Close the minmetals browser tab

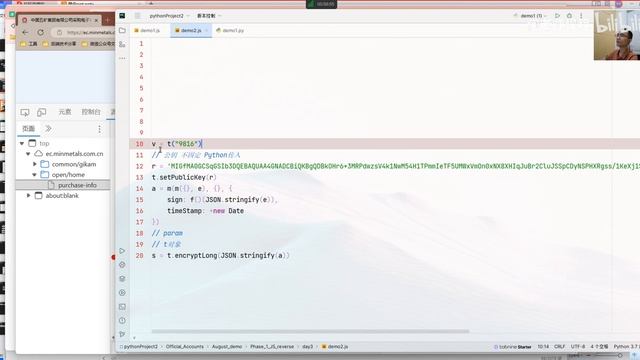click(x=96, y=20)
